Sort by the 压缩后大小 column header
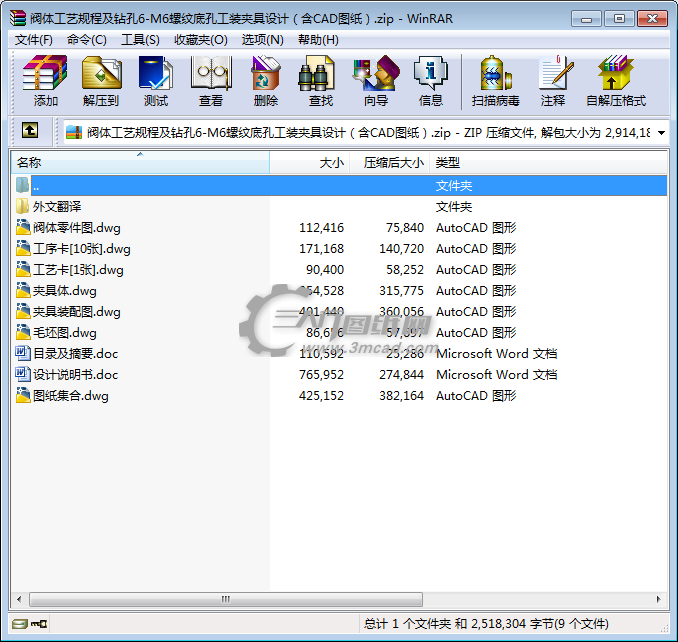 pyautogui.click(x=390, y=163)
